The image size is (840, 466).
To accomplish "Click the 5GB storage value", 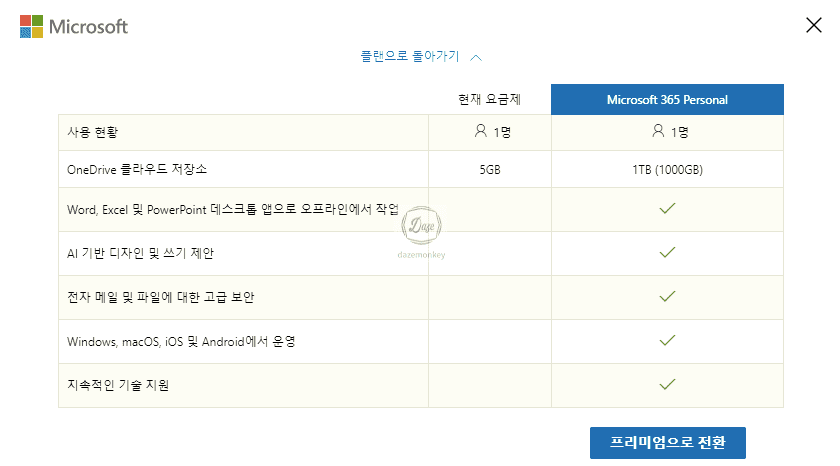I will coord(490,170).
